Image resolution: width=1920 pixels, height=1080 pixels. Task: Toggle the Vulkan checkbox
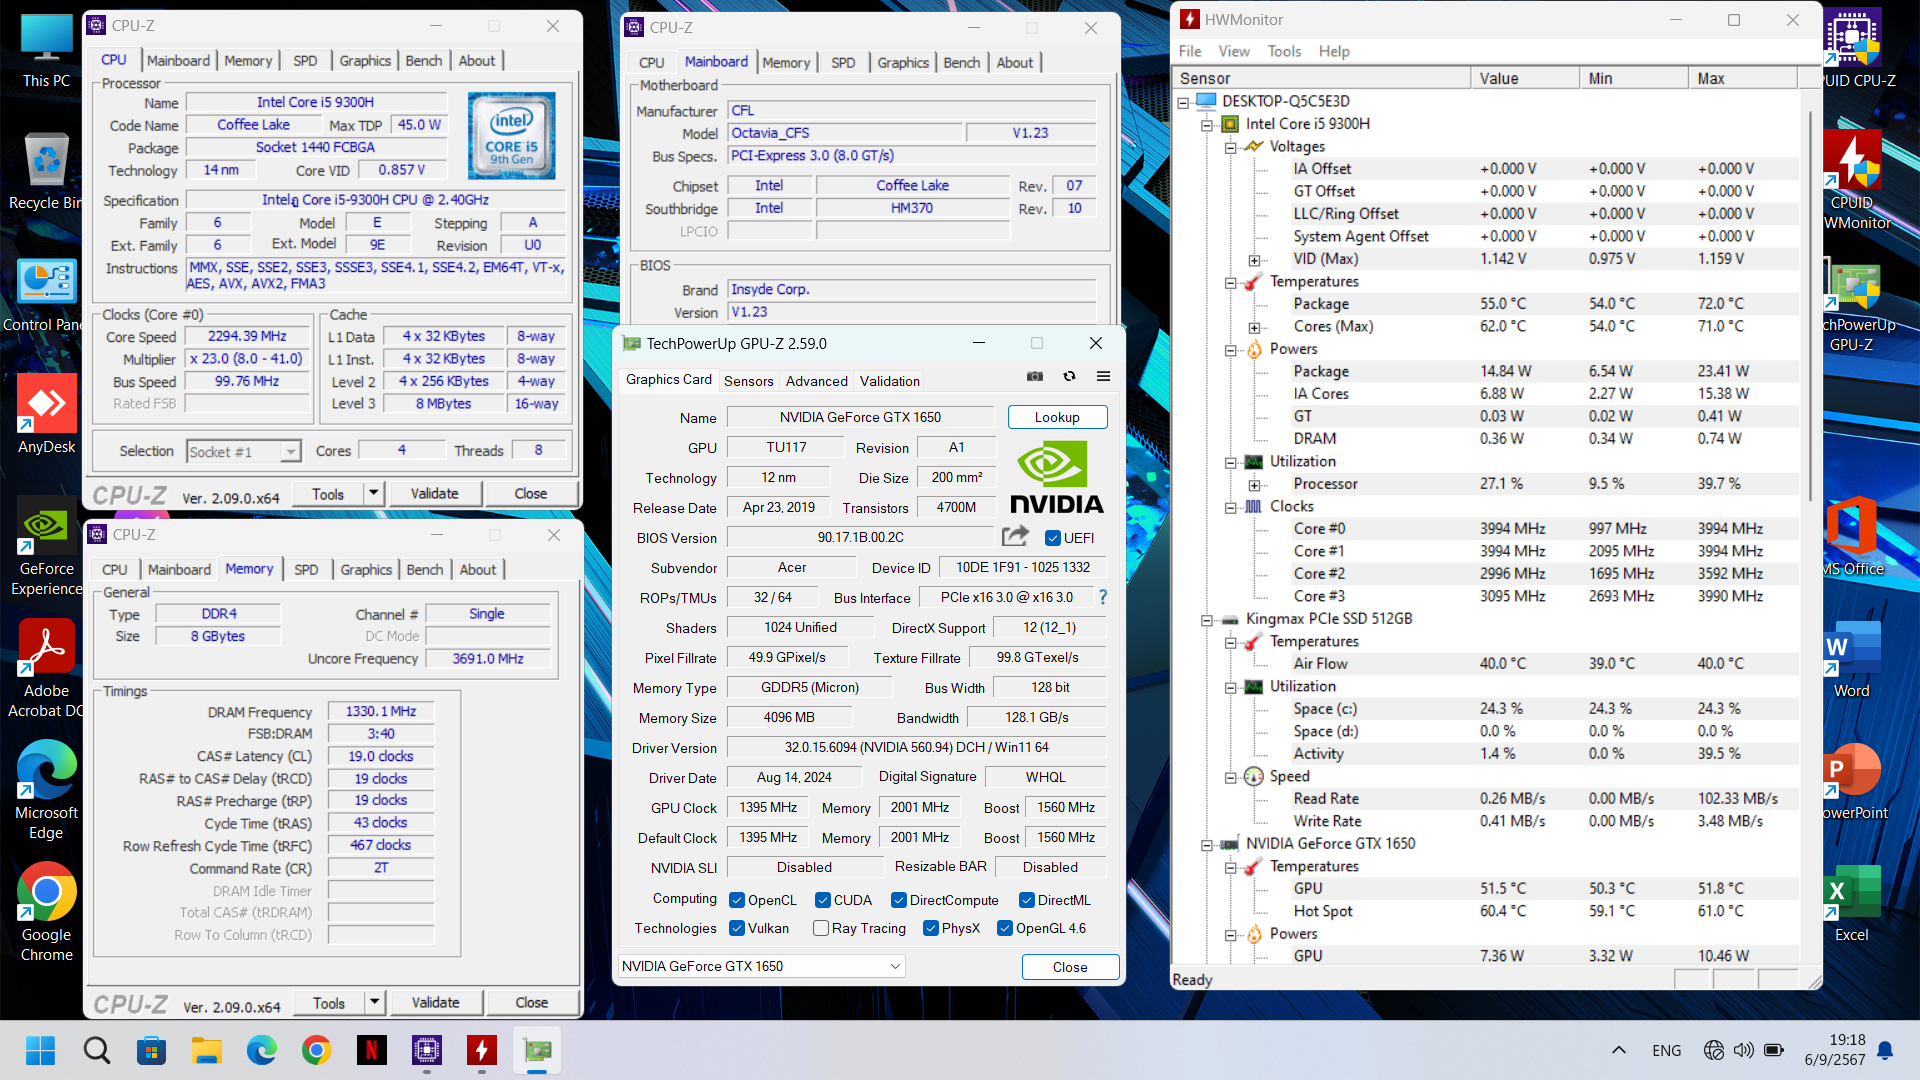coord(737,928)
